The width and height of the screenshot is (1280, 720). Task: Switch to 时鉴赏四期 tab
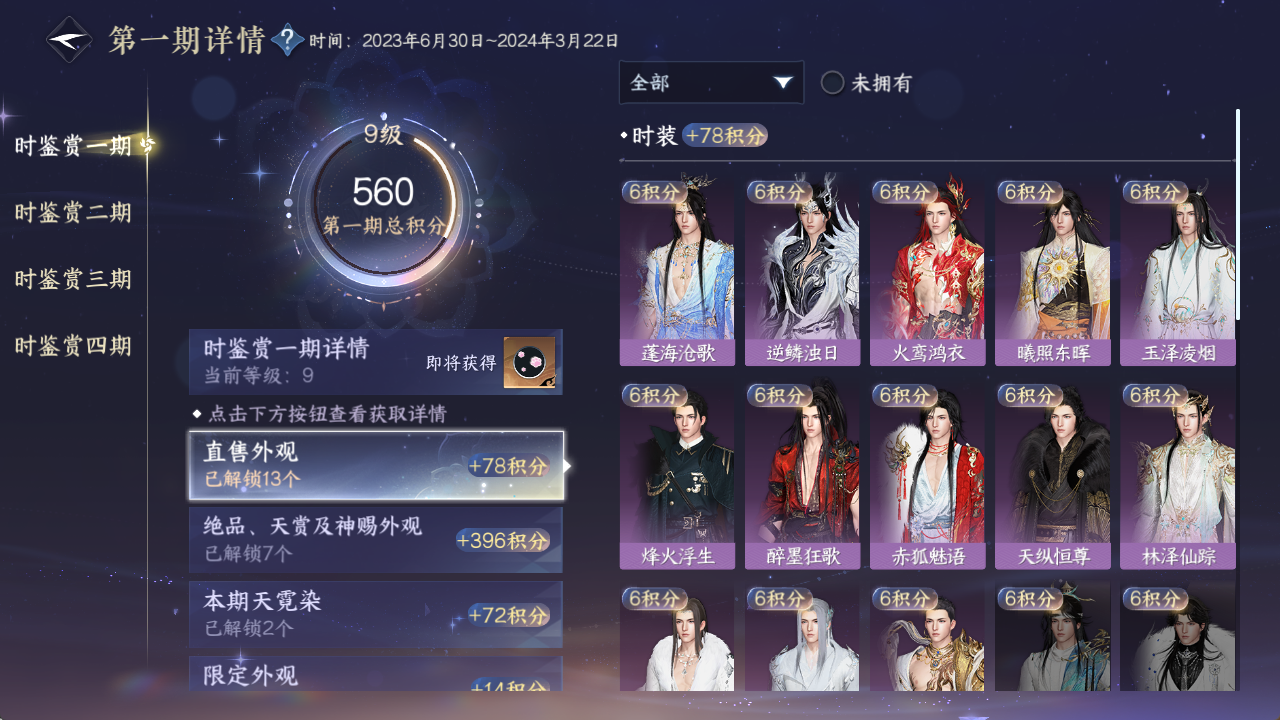coord(73,347)
